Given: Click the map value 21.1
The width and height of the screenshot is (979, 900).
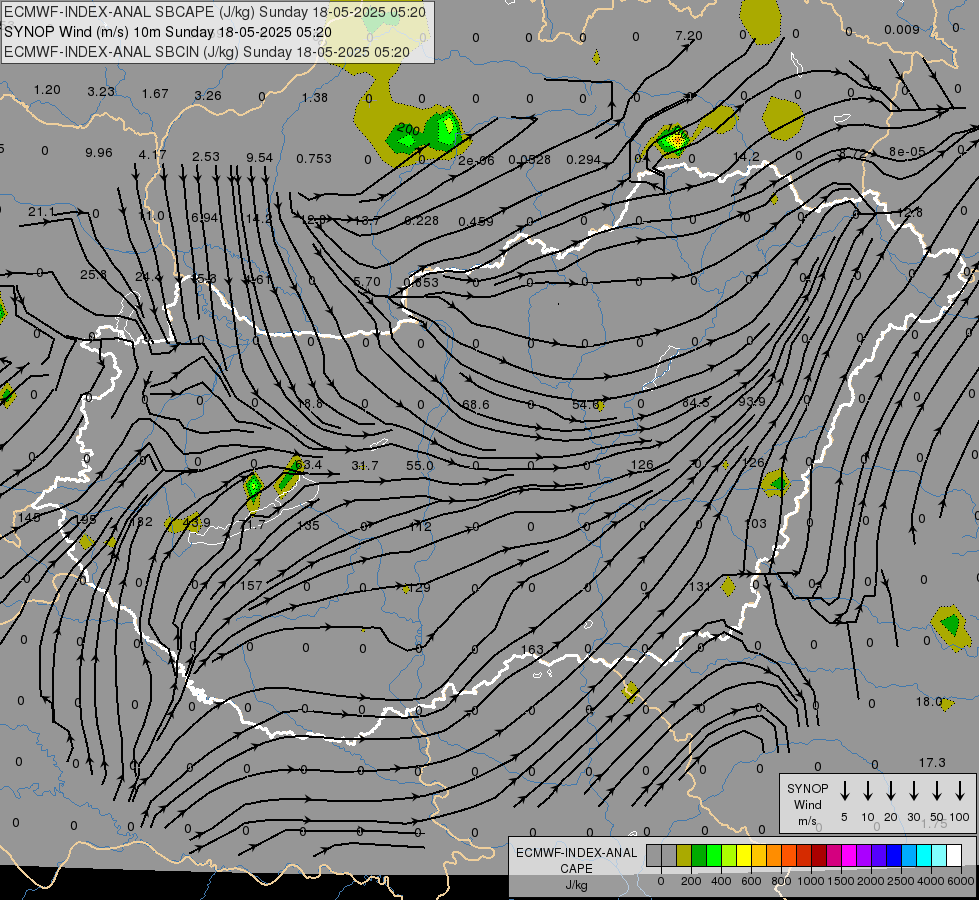Looking at the screenshot, I should click(41, 212).
